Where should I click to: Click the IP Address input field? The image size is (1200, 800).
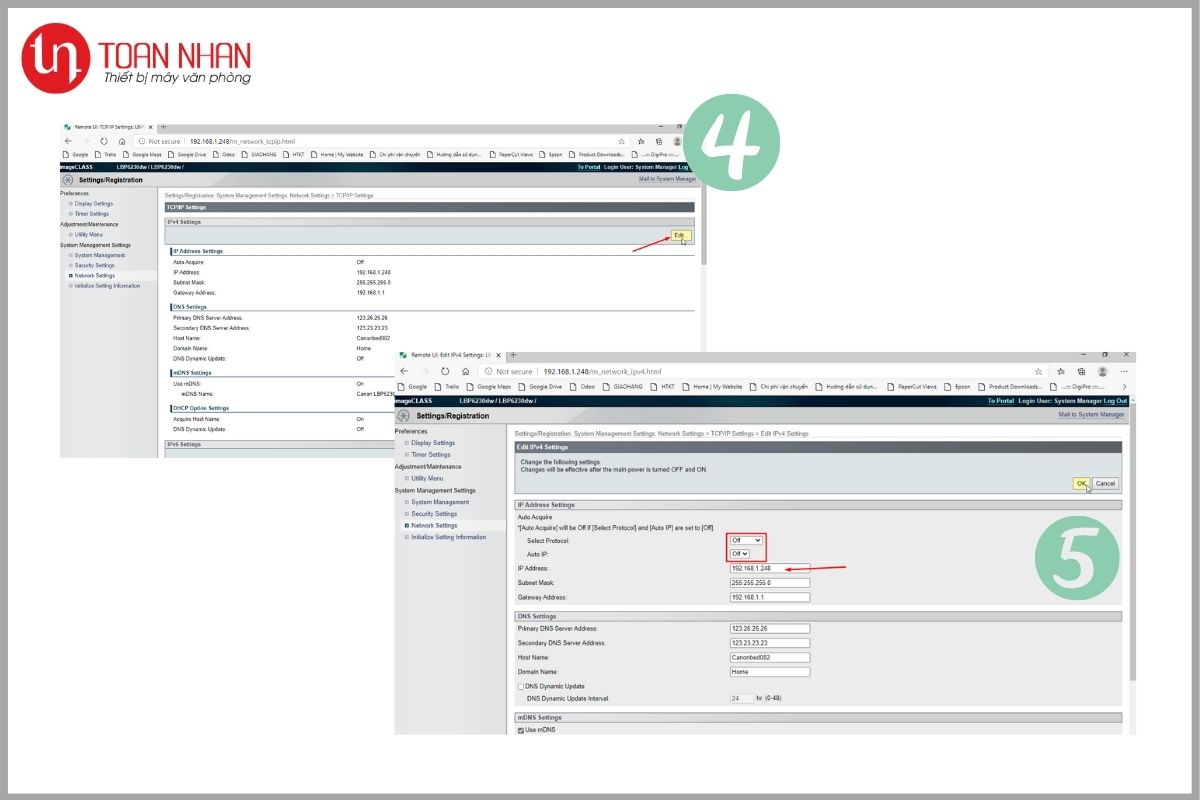(x=770, y=568)
